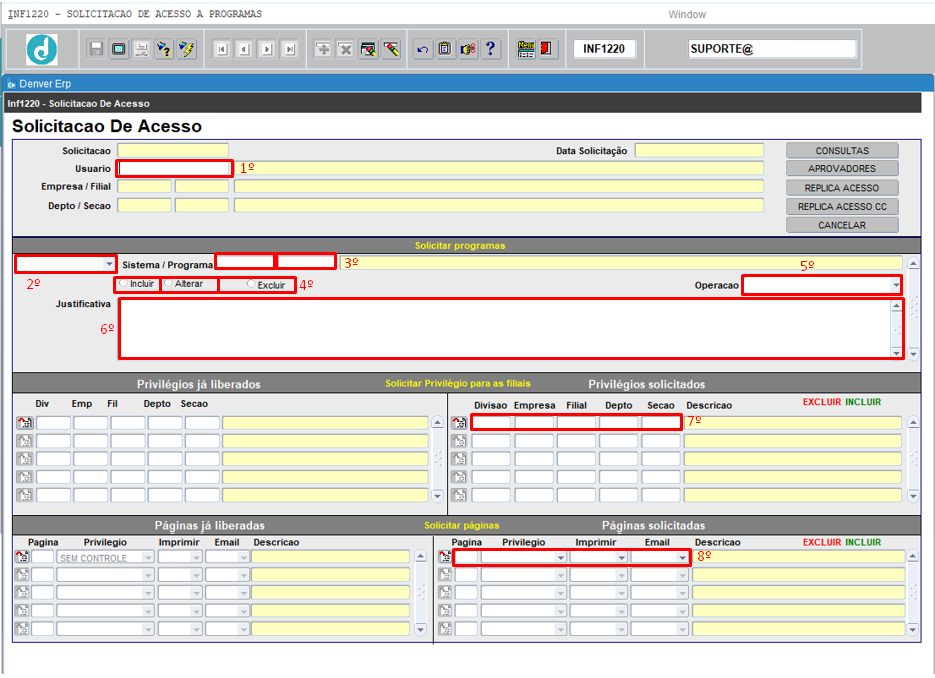Click first row icon in Privilégios solicitados

(459, 423)
